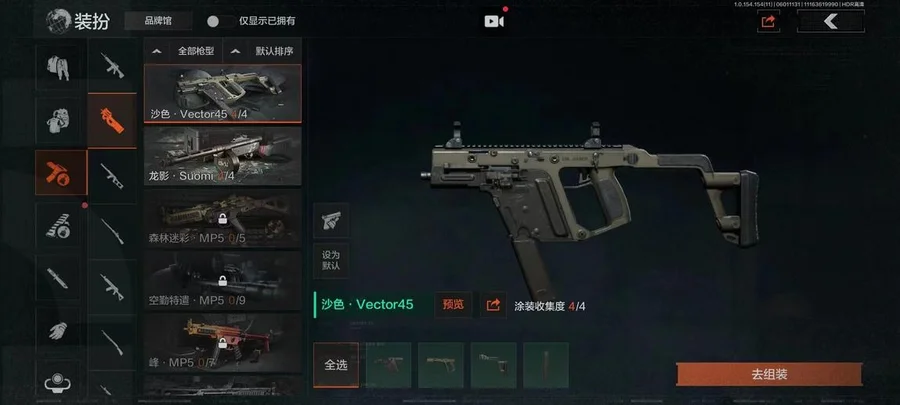Select the 龙影 Suomi skin thumbnail
900x405 pixels.
(223, 155)
